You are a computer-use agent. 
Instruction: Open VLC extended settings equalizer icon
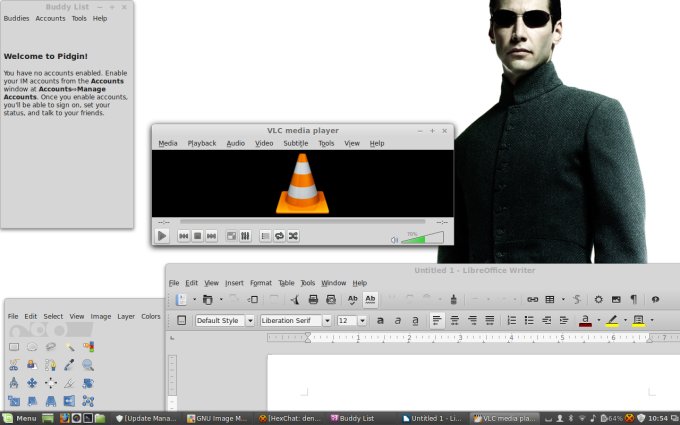(x=245, y=236)
